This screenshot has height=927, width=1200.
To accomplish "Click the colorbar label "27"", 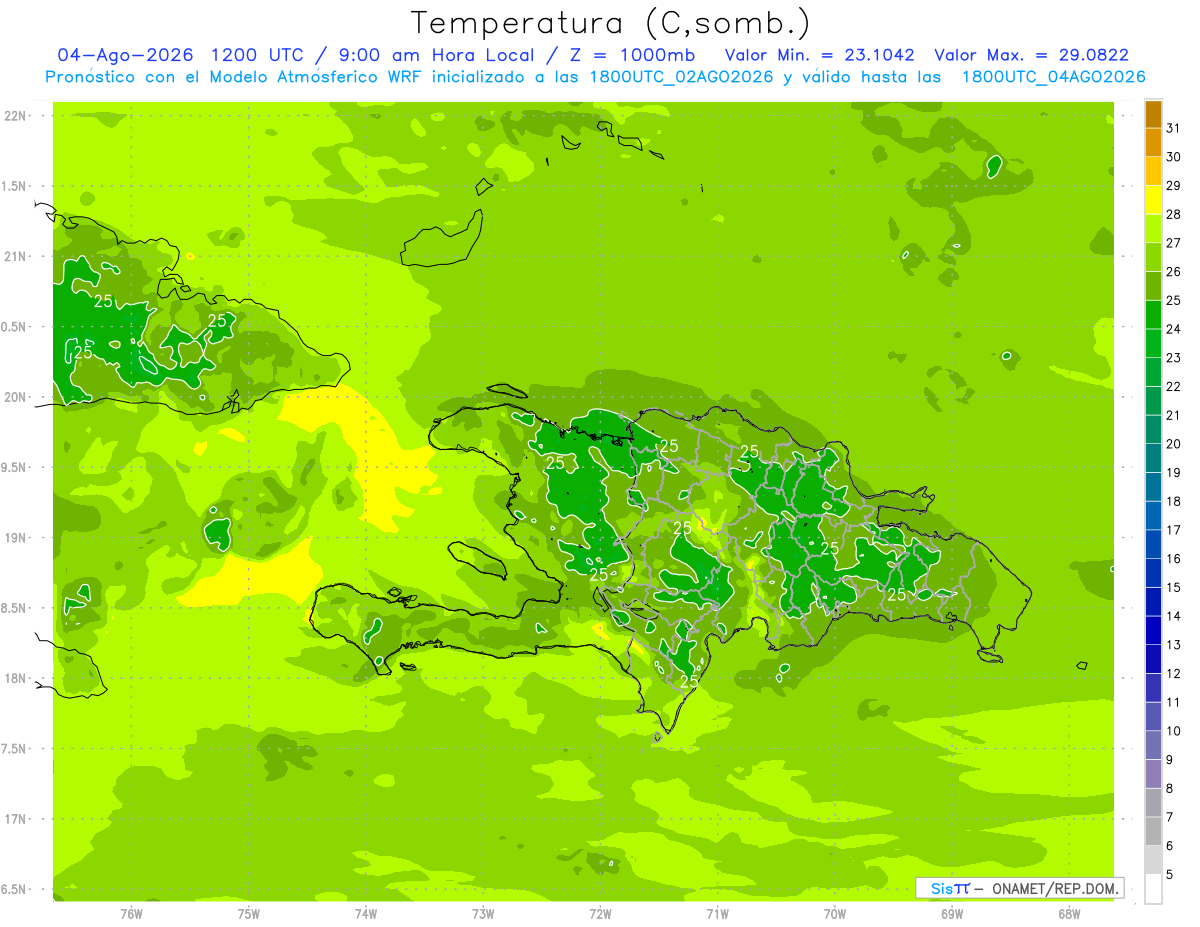I will [1173, 243].
